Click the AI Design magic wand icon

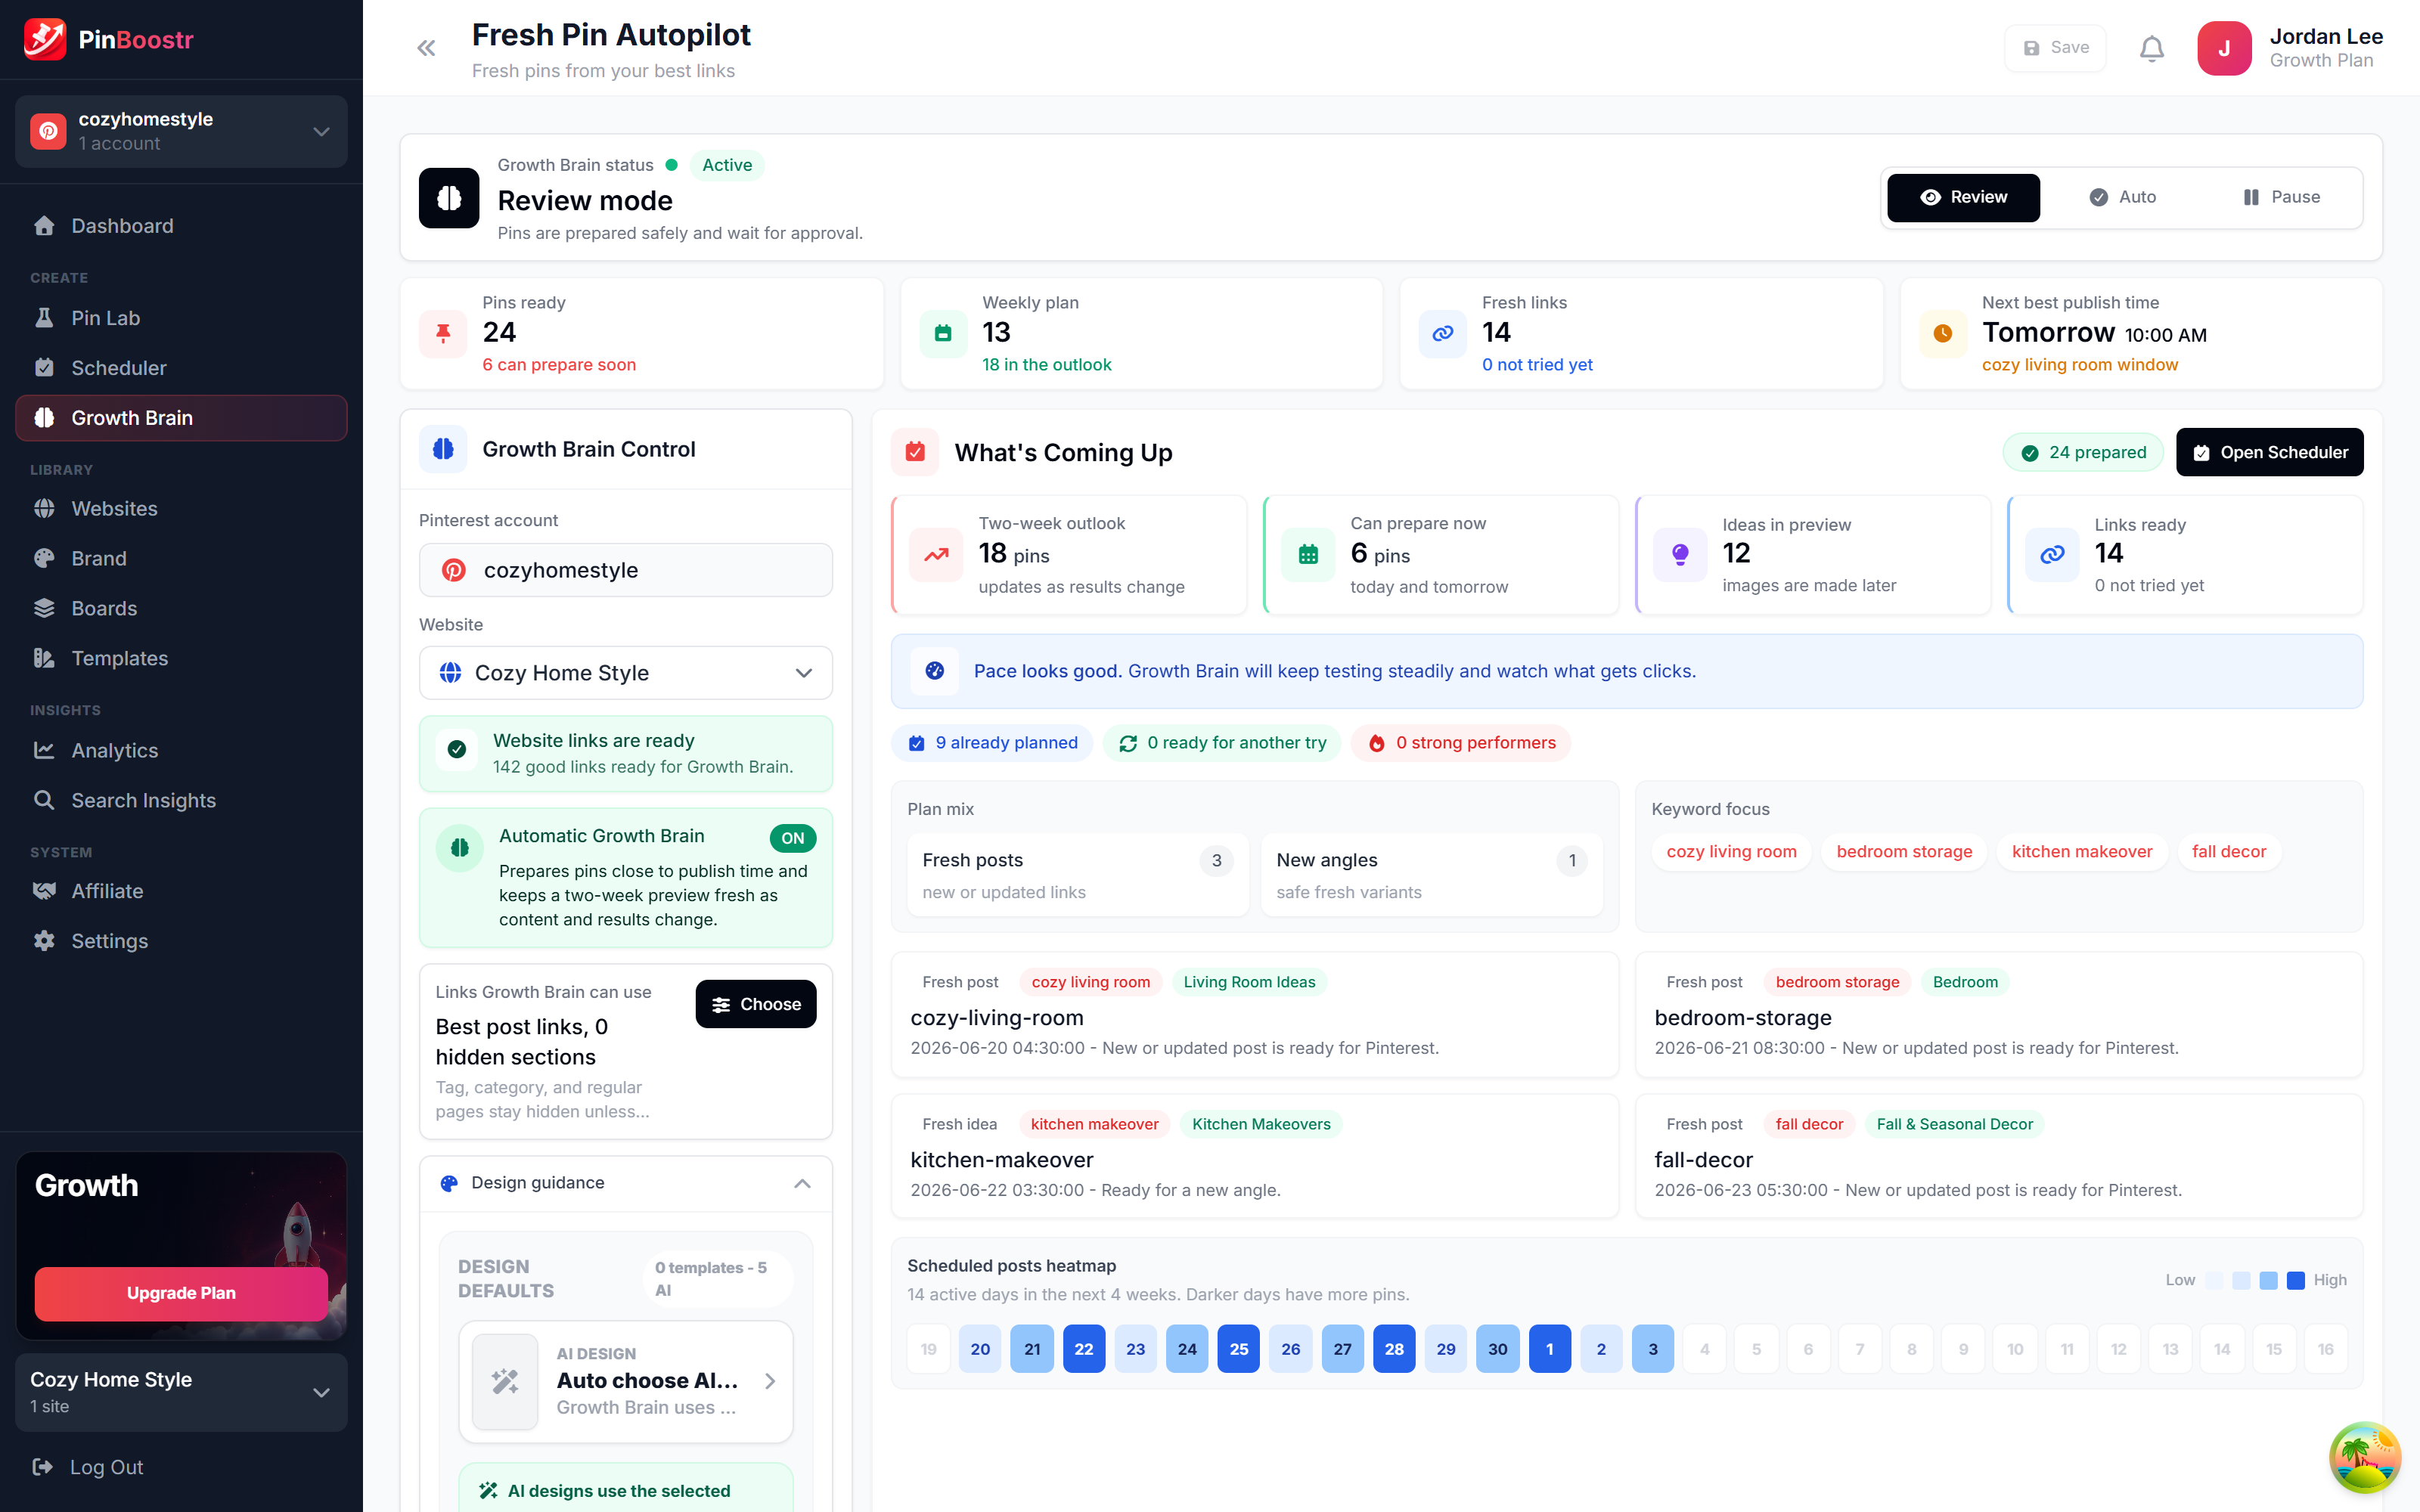pyautogui.click(x=505, y=1381)
